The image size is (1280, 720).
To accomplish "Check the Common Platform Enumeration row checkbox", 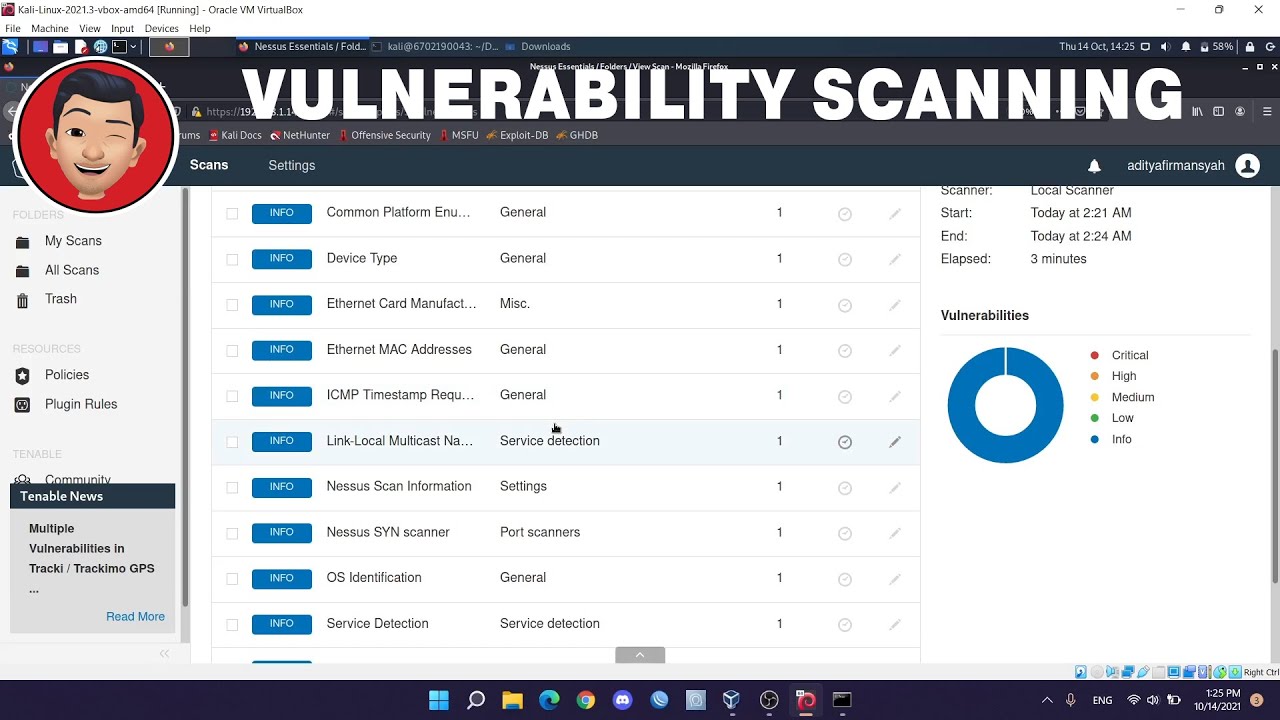I will click(232, 213).
